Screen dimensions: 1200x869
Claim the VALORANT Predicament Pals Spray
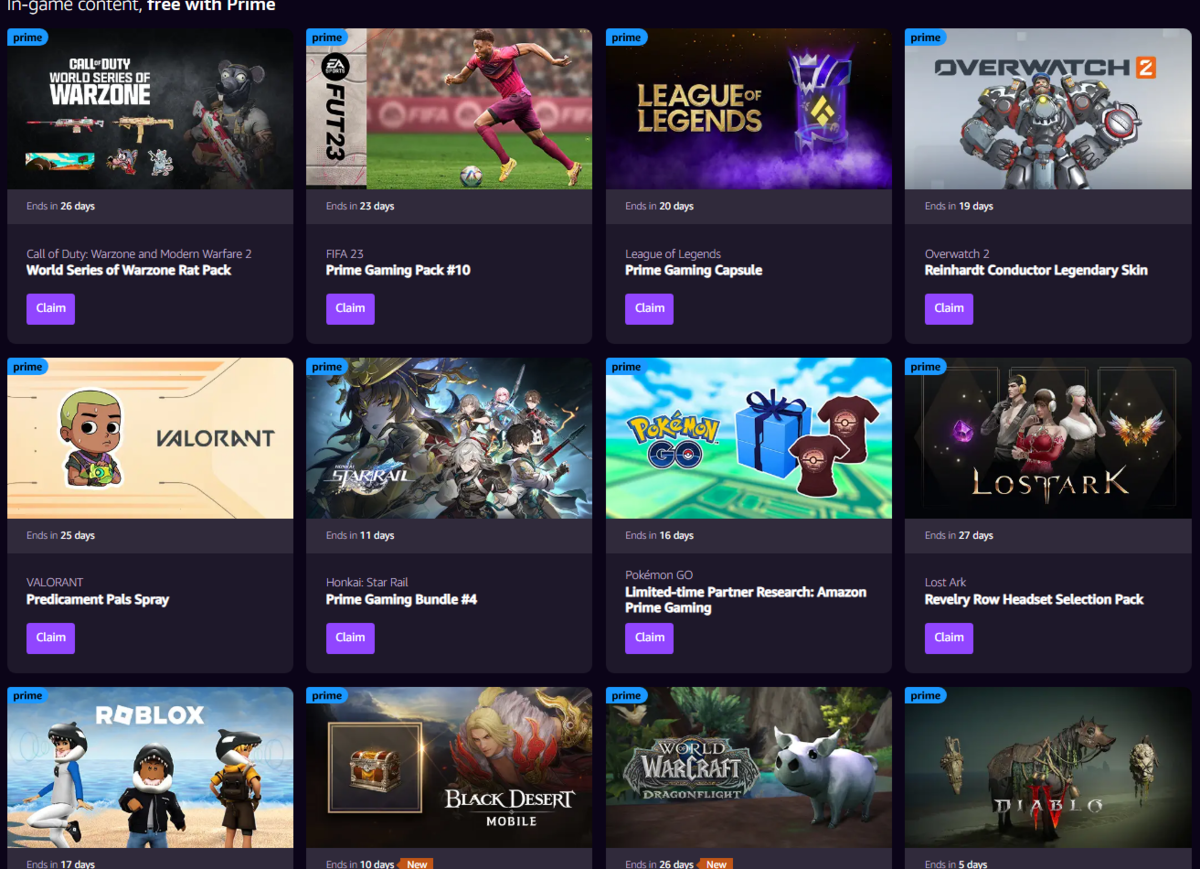[50, 637]
